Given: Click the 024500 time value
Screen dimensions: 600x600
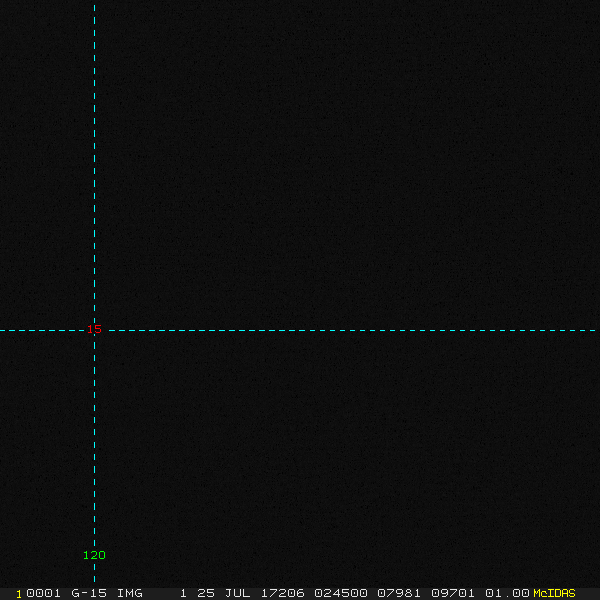Looking at the screenshot, I should click(x=341, y=593).
